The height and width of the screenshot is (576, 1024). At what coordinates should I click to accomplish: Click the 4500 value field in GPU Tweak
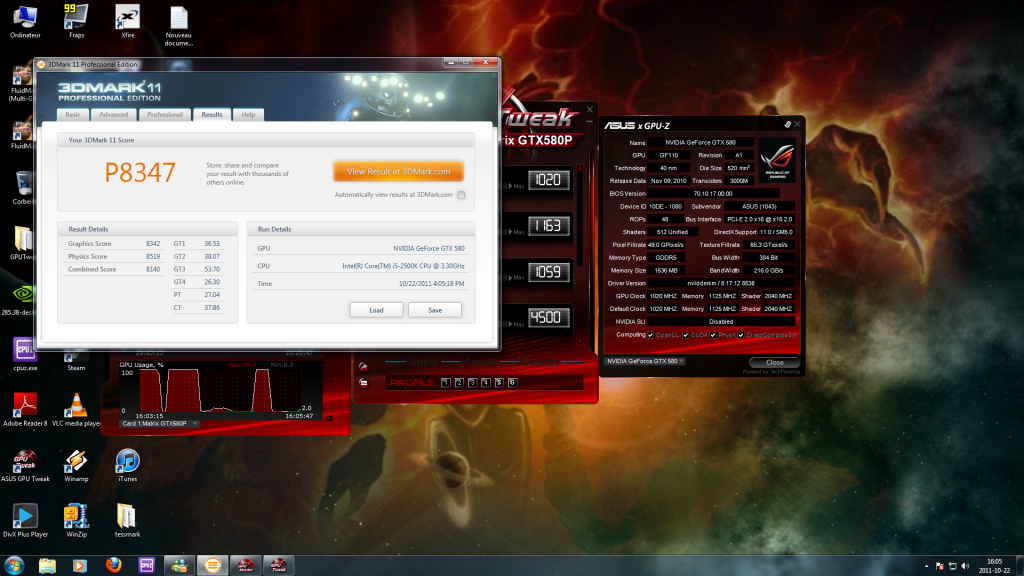click(x=549, y=318)
